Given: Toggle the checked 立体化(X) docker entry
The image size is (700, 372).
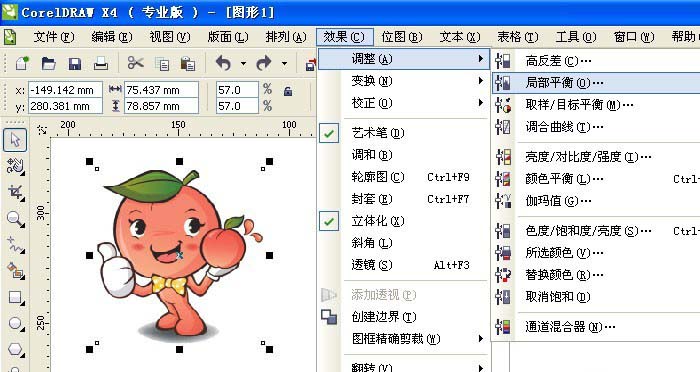Looking at the screenshot, I should pos(404,221).
